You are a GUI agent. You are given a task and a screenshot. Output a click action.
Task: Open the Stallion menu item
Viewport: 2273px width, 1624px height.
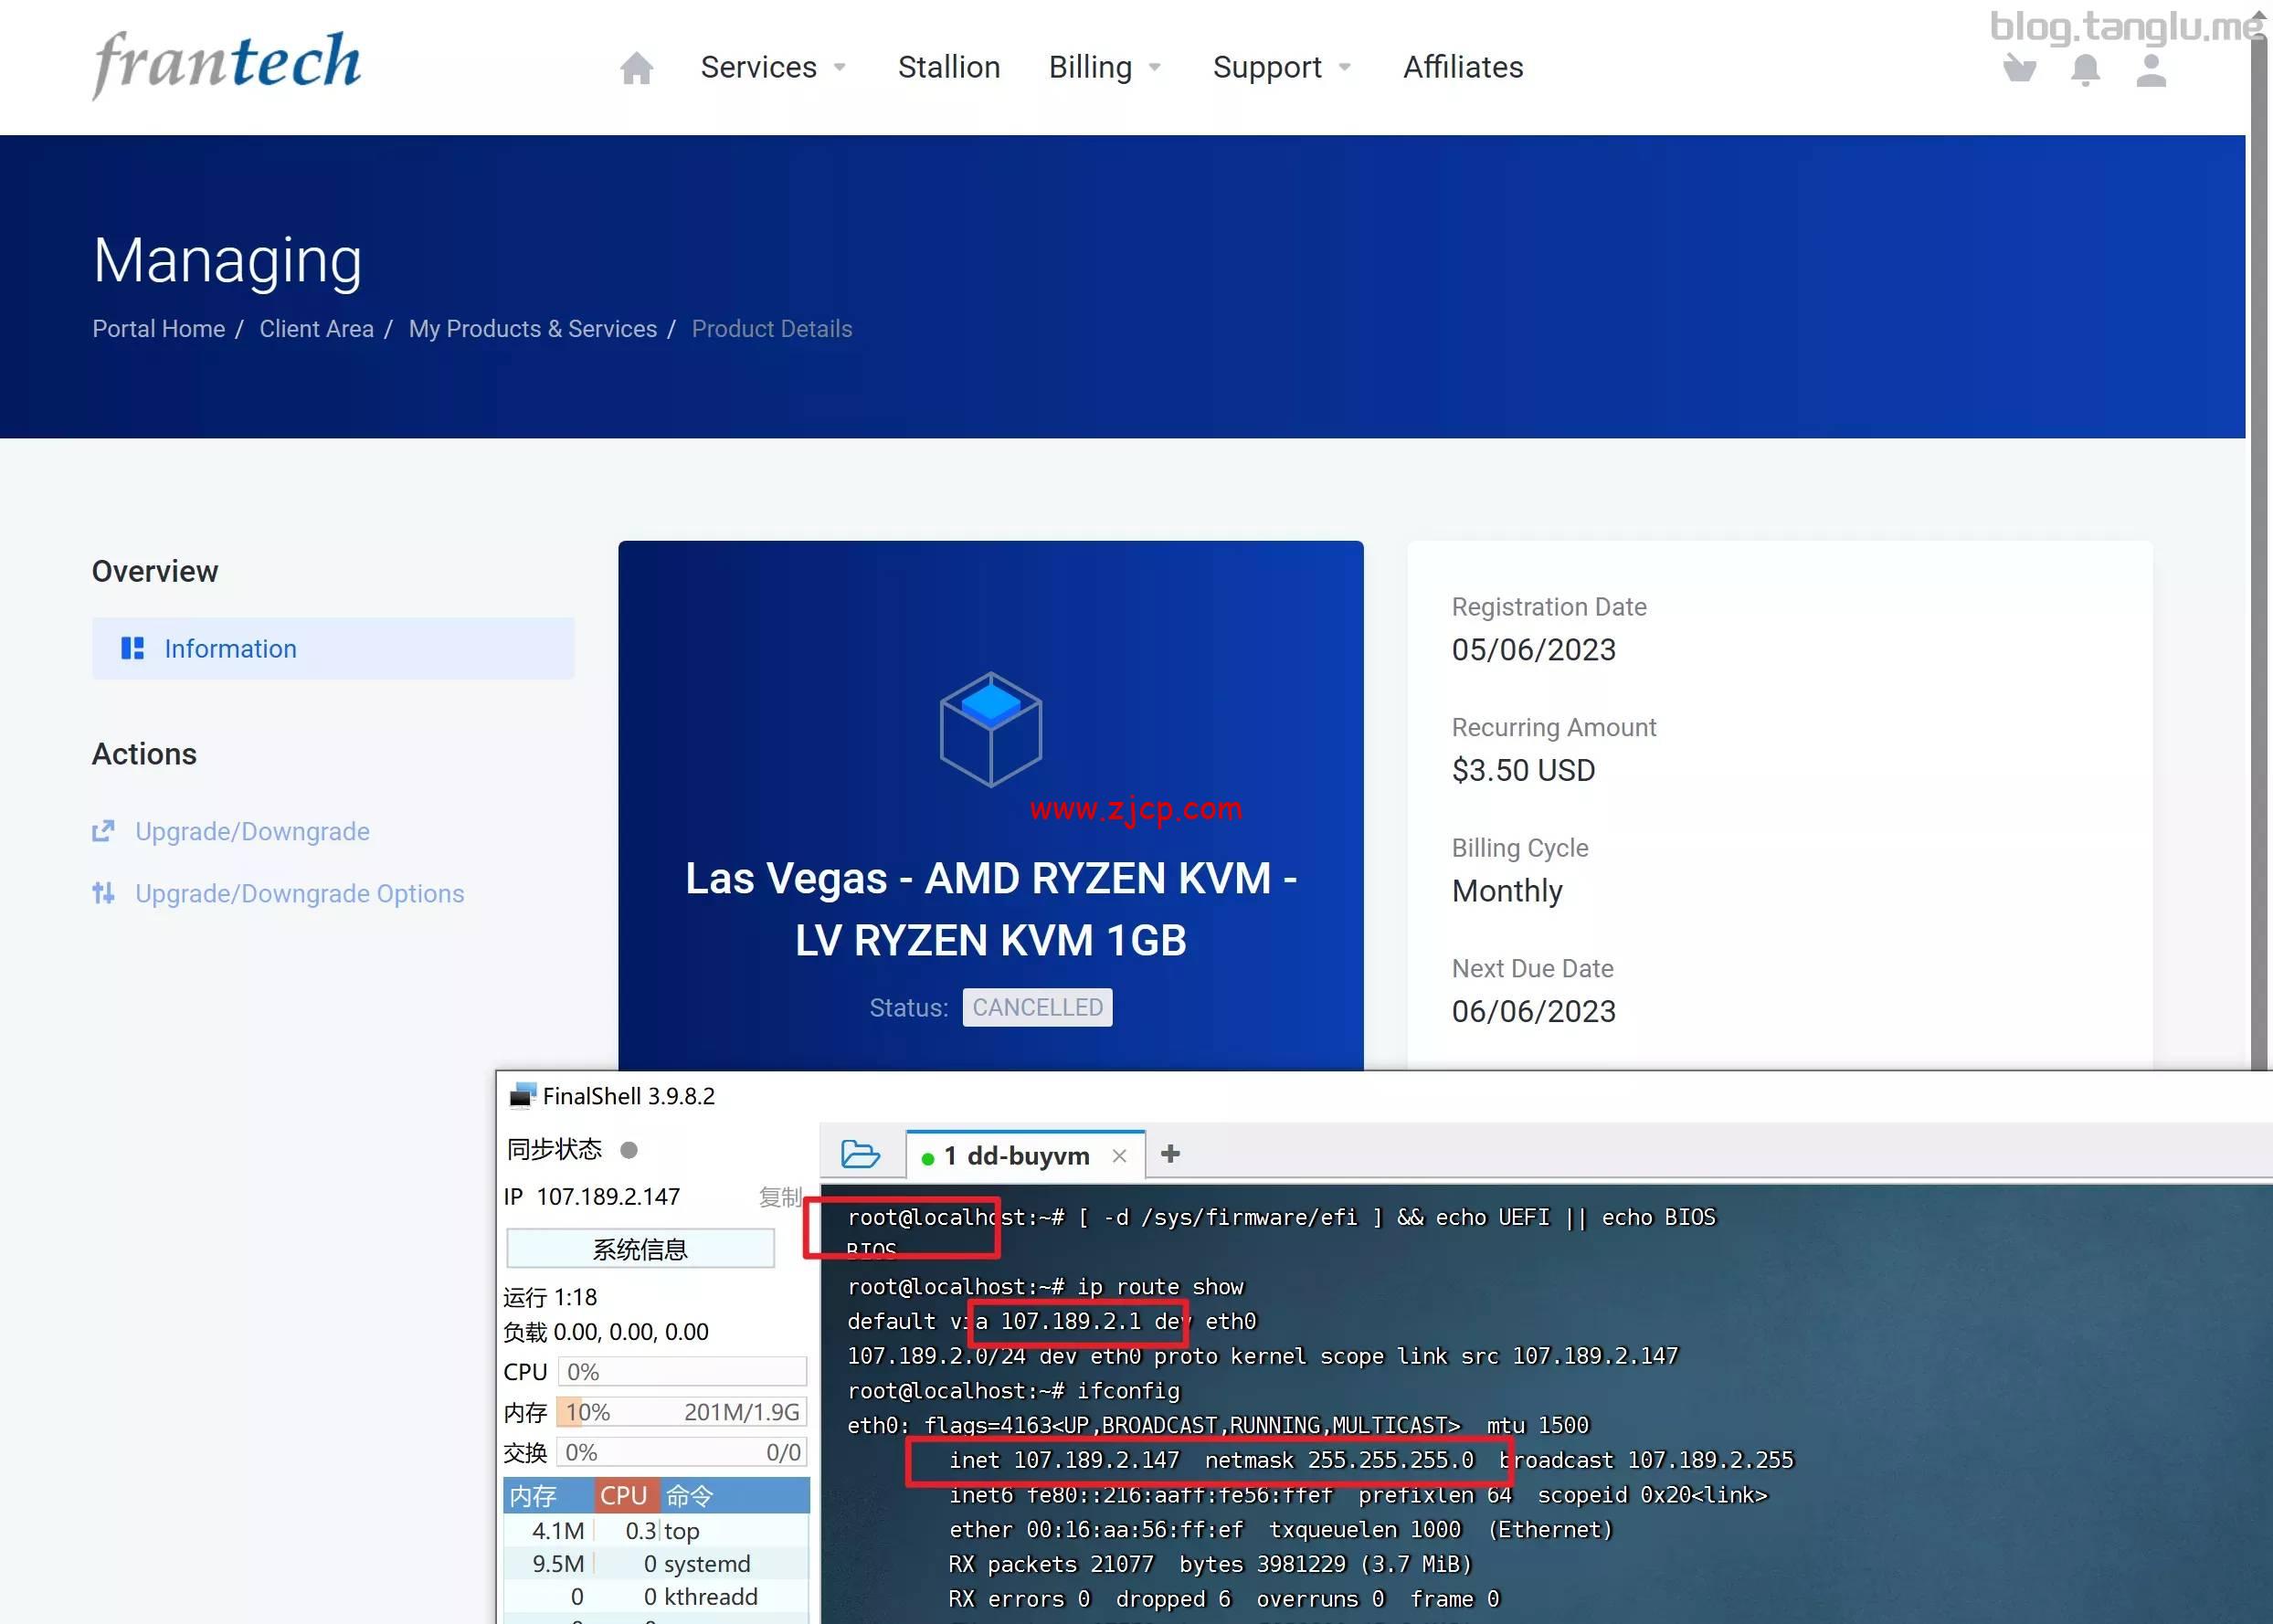point(948,67)
